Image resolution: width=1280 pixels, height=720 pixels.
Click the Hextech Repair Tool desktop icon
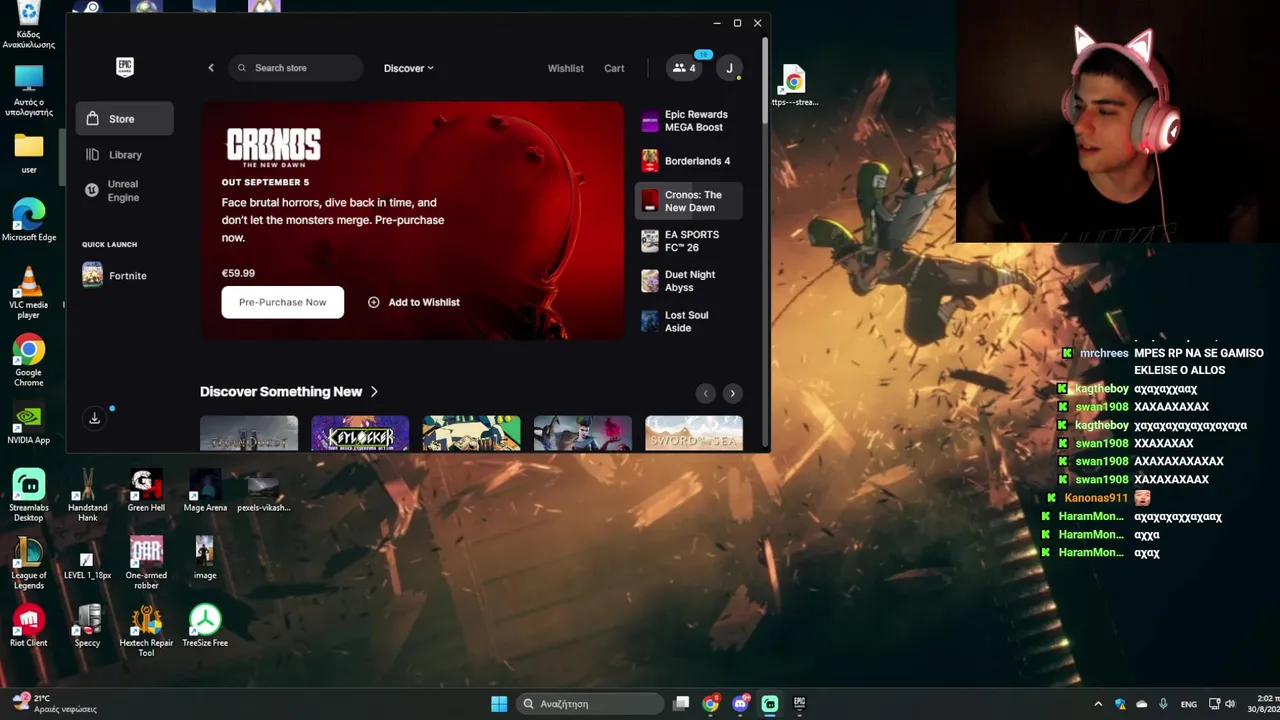point(146,631)
